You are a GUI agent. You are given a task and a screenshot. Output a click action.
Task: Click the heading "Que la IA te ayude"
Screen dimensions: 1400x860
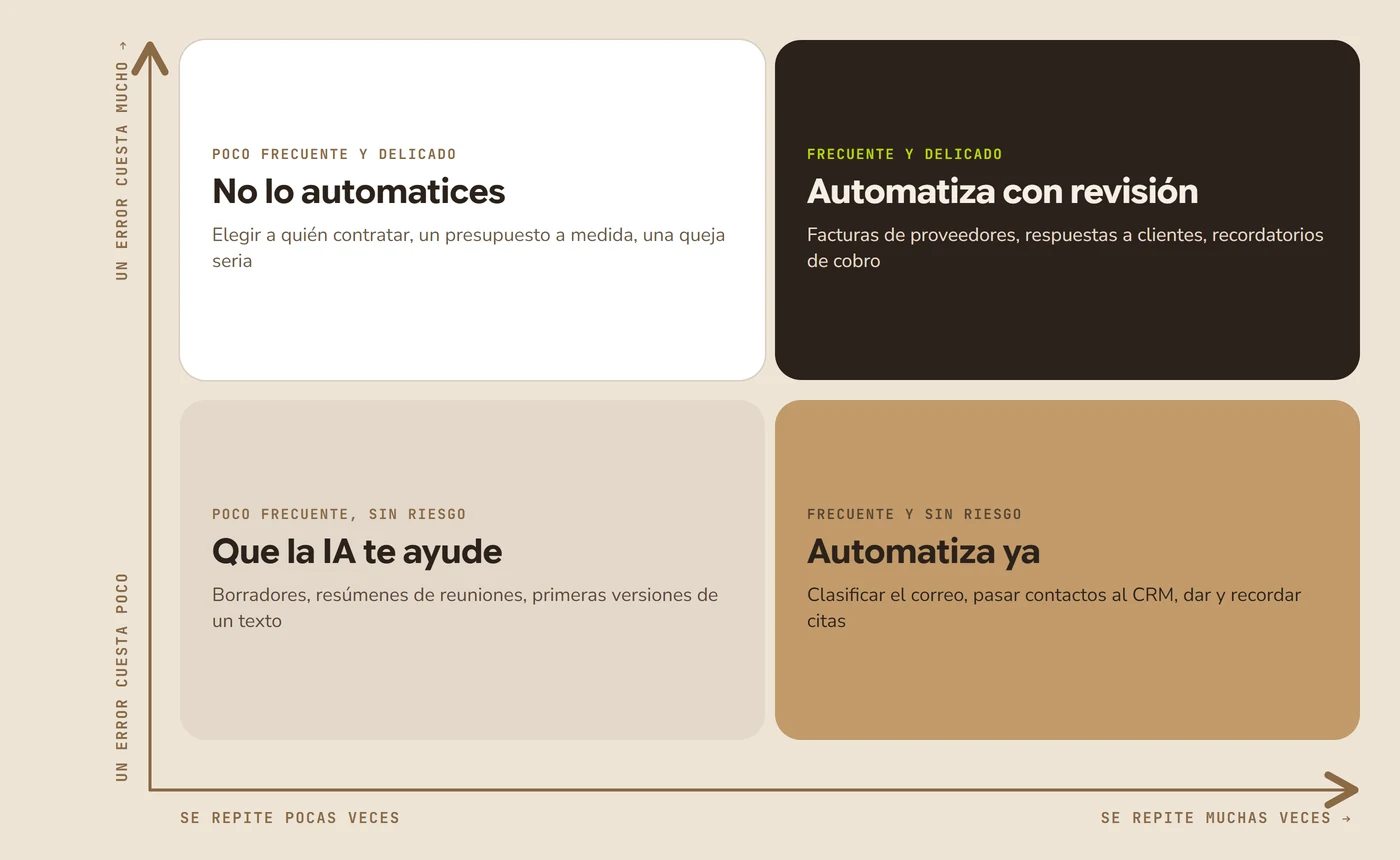pyautogui.click(x=357, y=551)
